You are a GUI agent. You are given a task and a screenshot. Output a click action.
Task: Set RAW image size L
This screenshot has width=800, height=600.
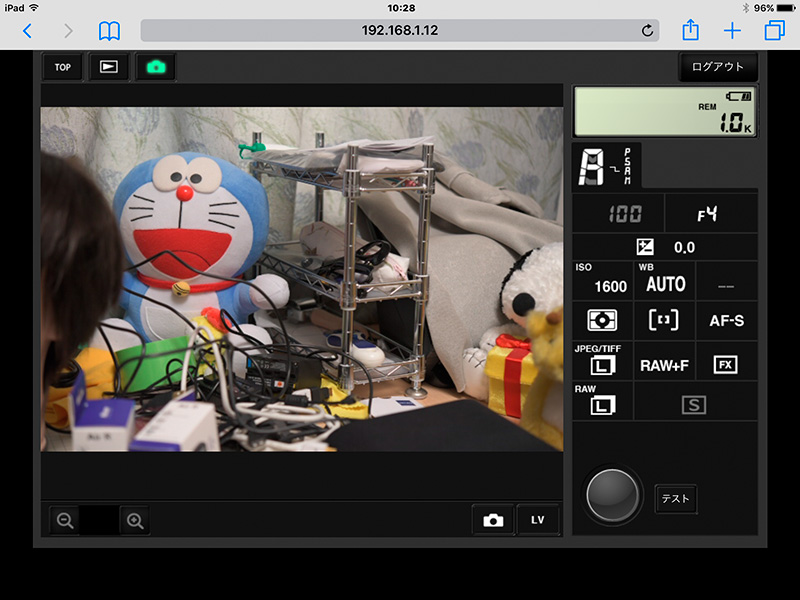(x=603, y=401)
